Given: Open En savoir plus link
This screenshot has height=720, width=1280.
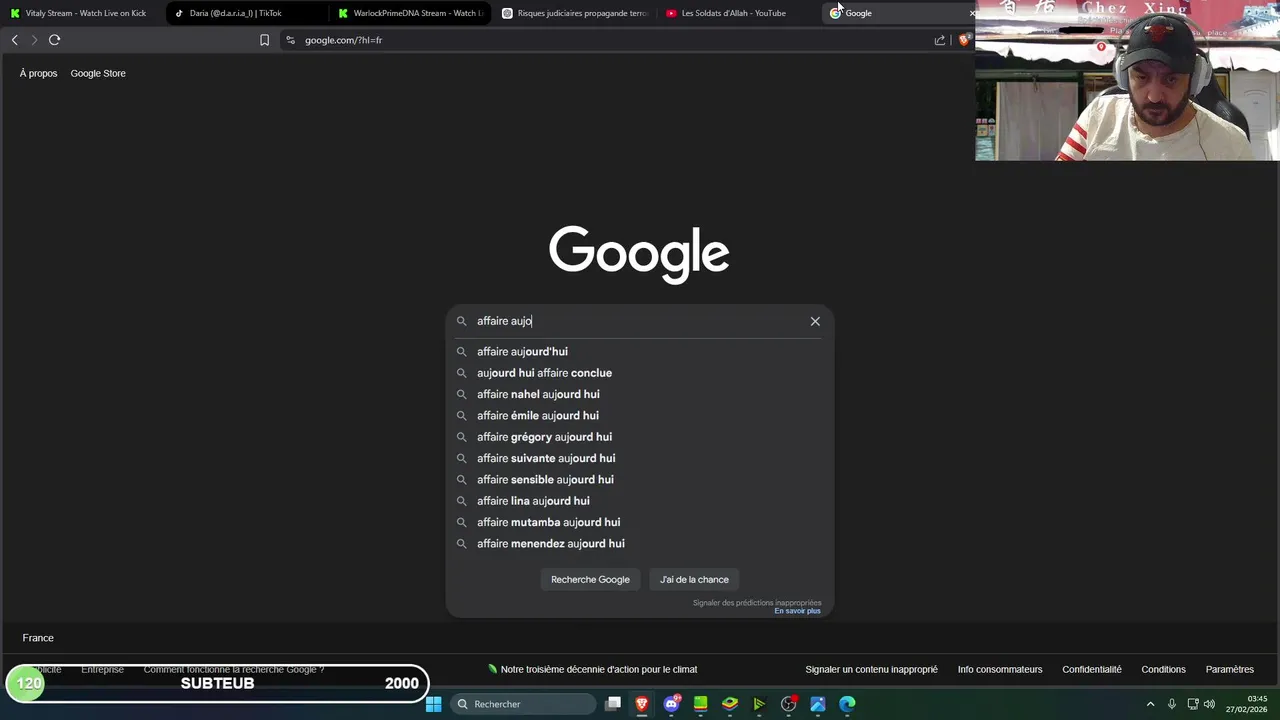Looking at the screenshot, I should click(797, 611).
